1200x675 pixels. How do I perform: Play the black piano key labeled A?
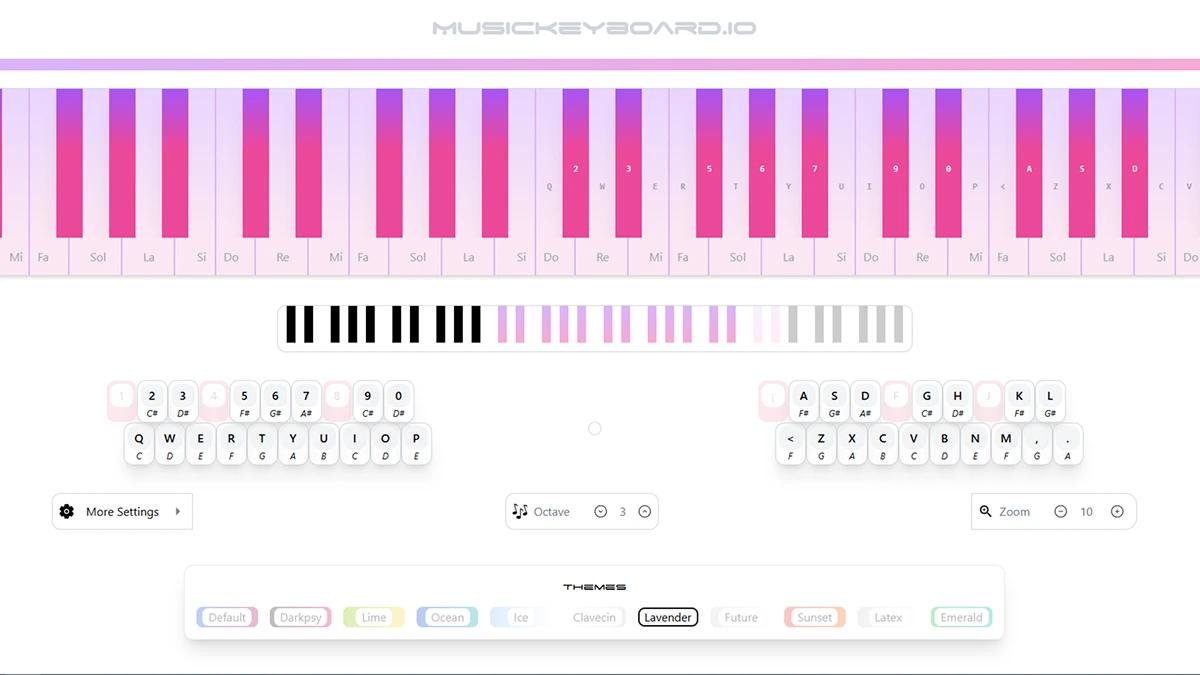coord(1029,163)
